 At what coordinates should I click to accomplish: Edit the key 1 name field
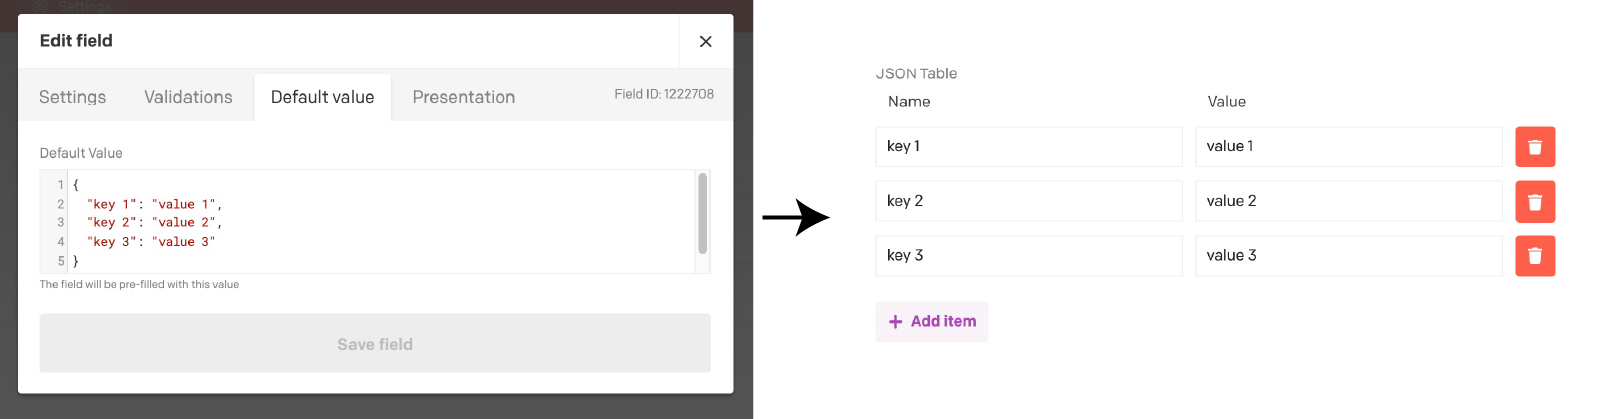1028,147
